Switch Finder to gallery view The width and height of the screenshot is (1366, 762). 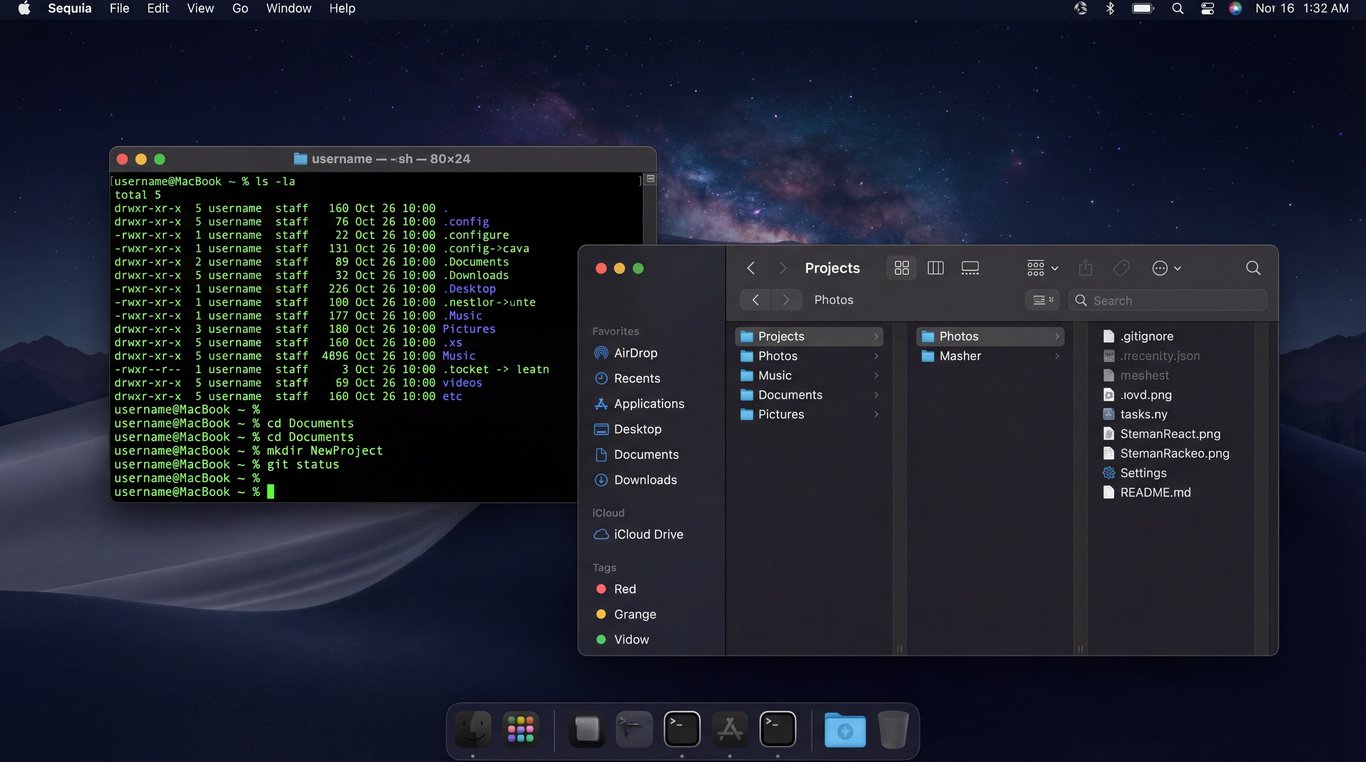click(970, 267)
